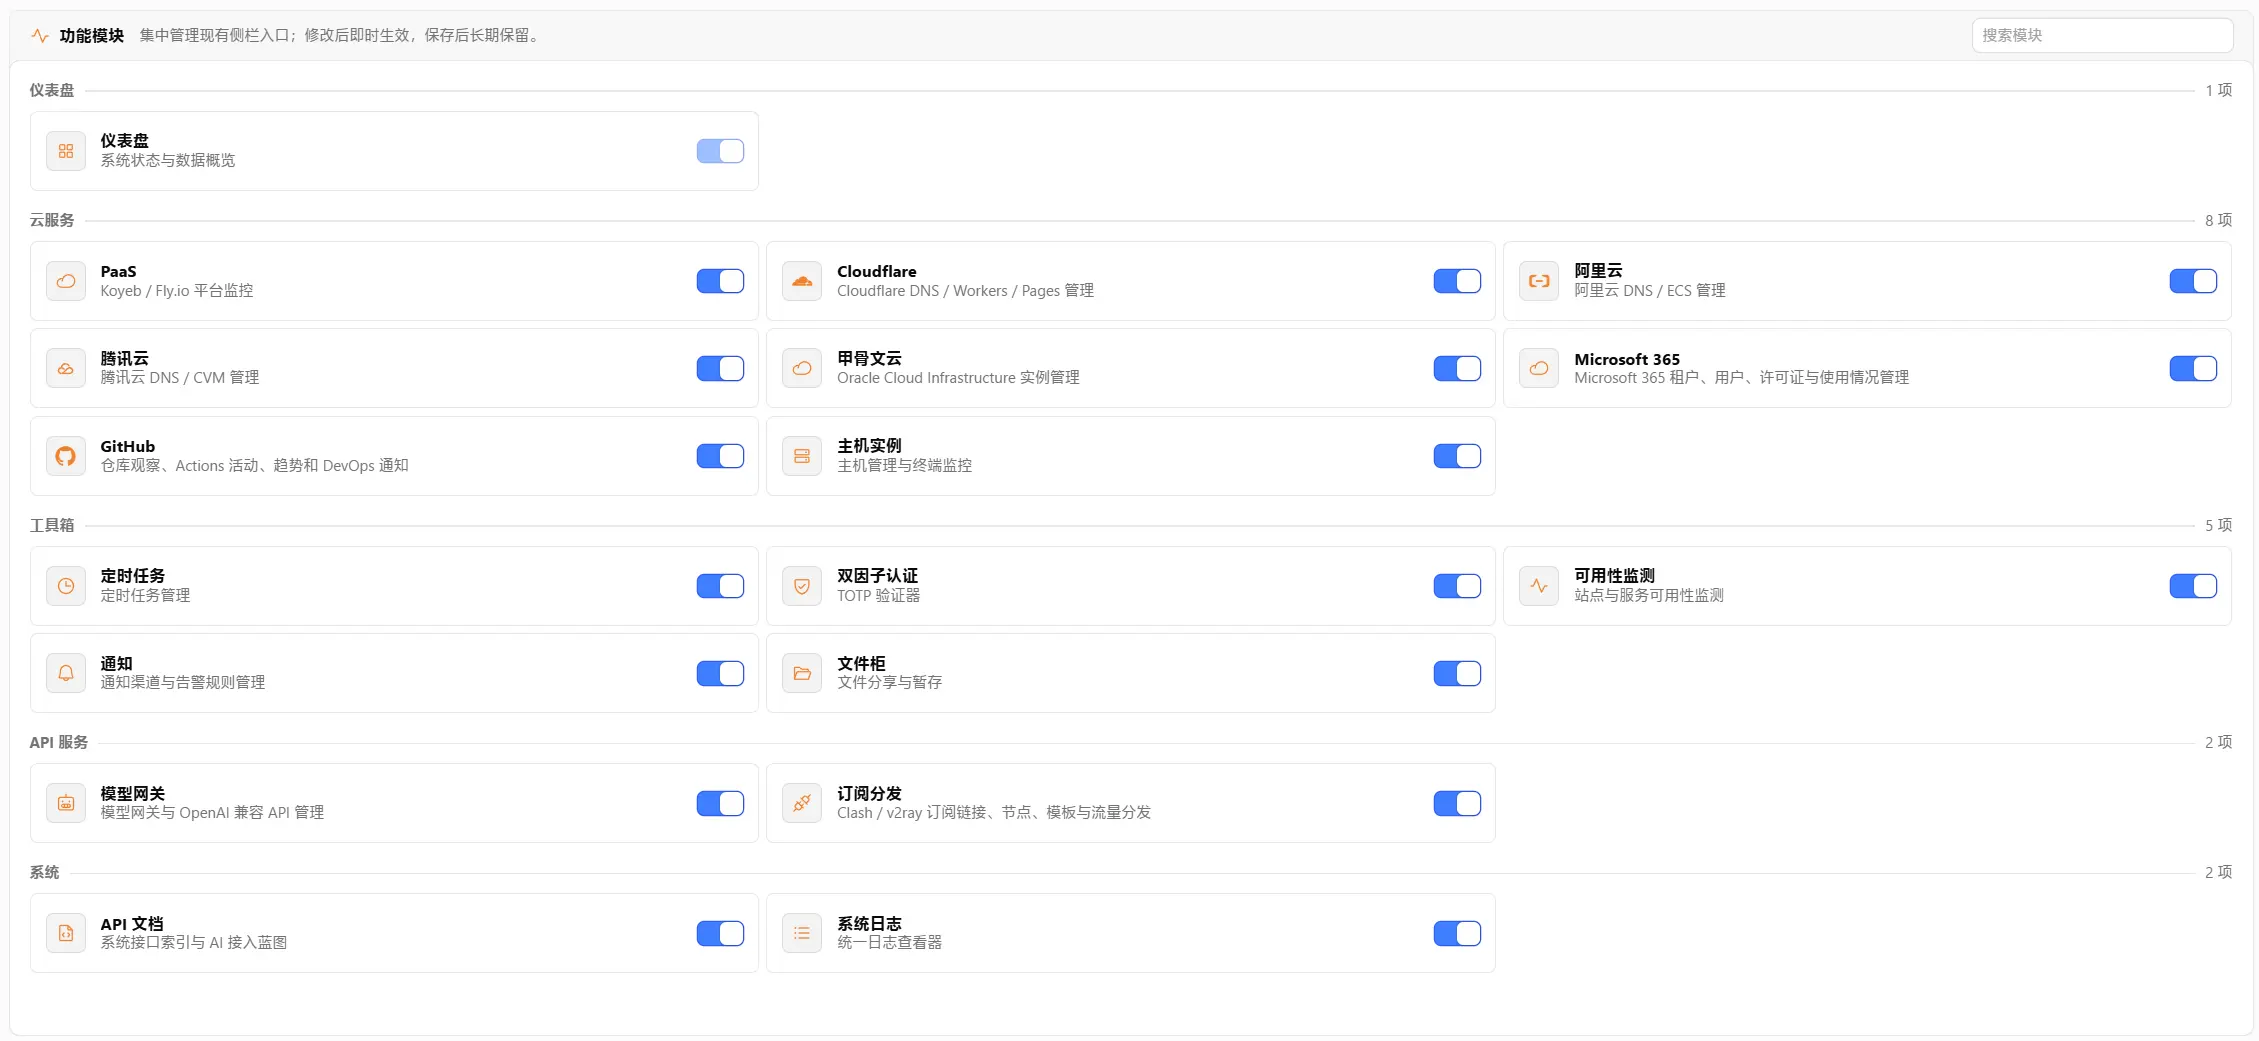Toggle the Microsoft 365 switch
Viewport: 2259px width, 1041px height.
2193,368
